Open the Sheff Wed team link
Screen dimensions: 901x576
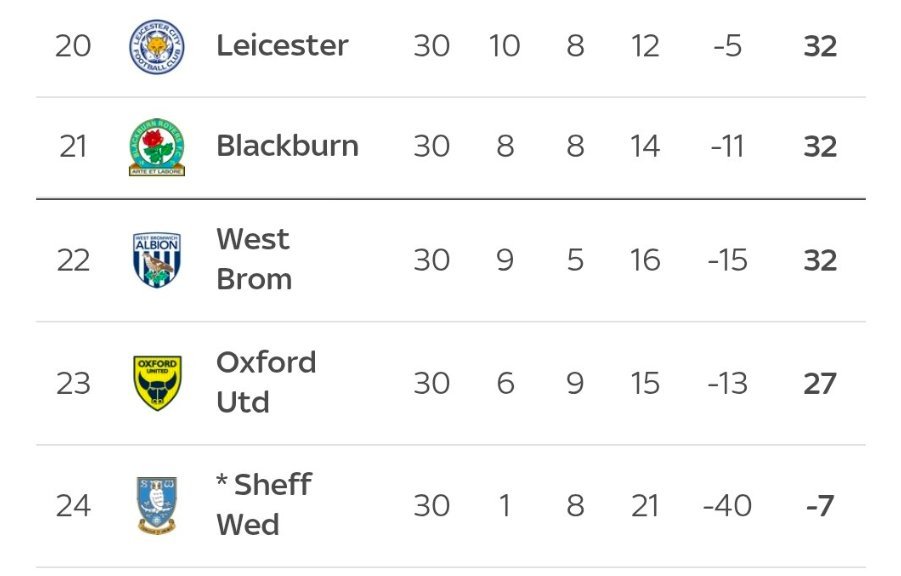point(263,505)
